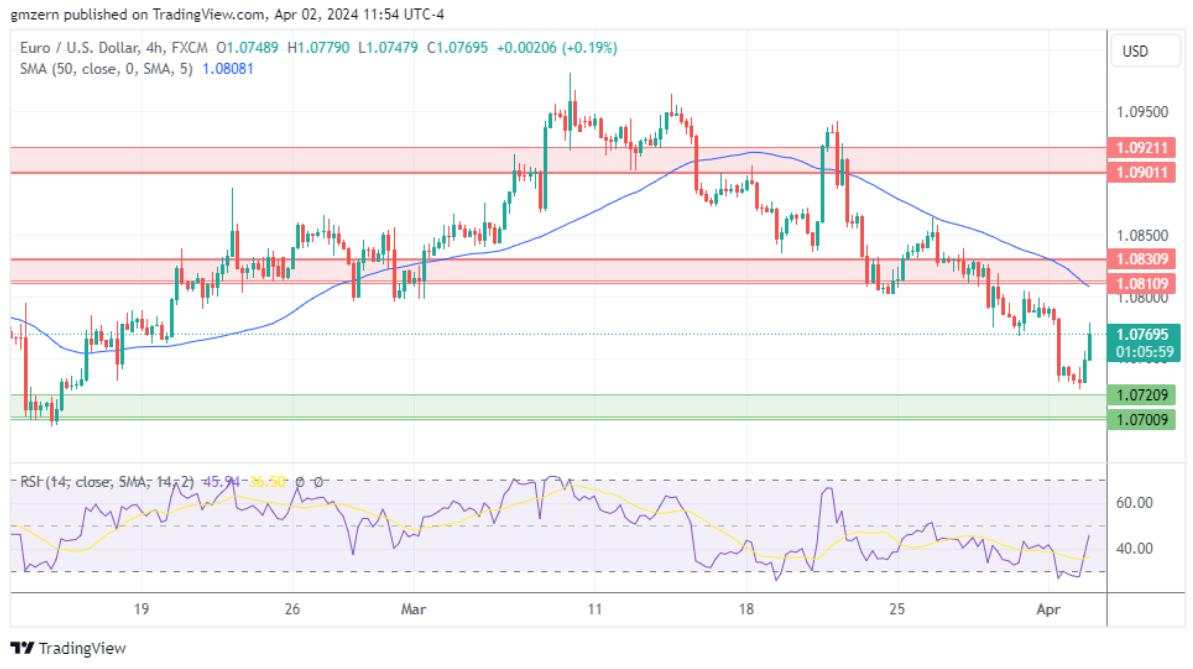Click the SMA value 1.08081
Viewport: 1193px width, 669px height.
227,69
